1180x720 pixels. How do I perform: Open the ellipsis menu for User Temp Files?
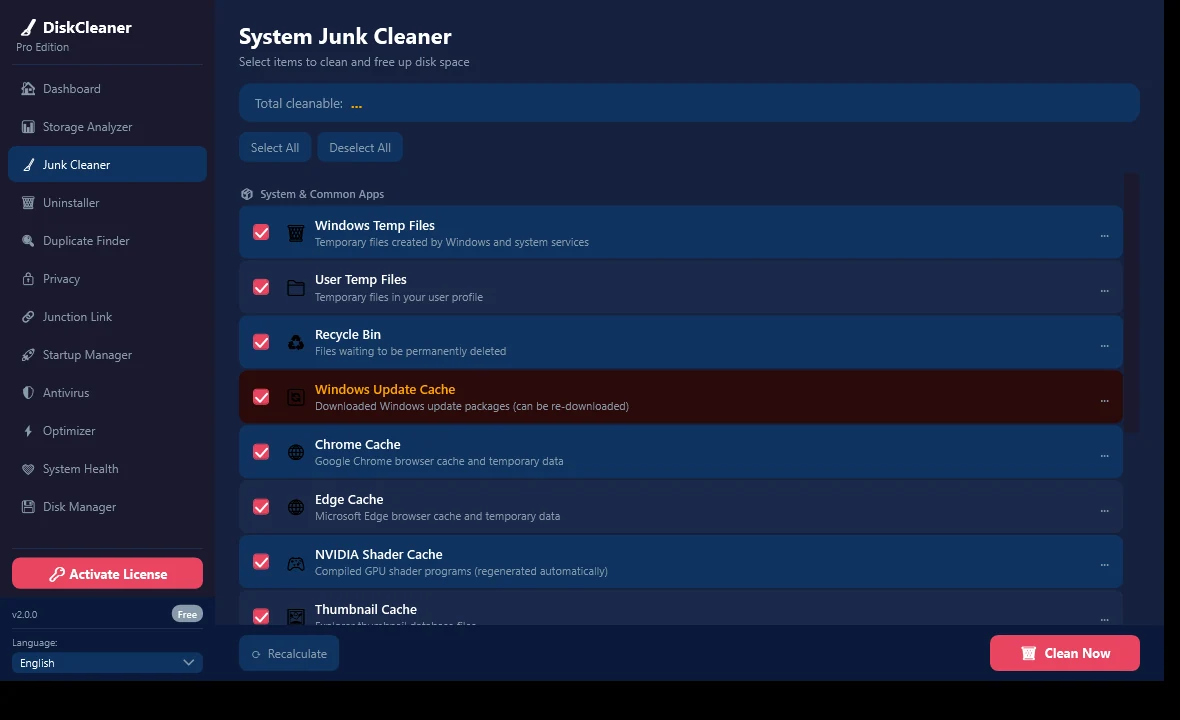pyautogui.click(x=1104, y=290)
